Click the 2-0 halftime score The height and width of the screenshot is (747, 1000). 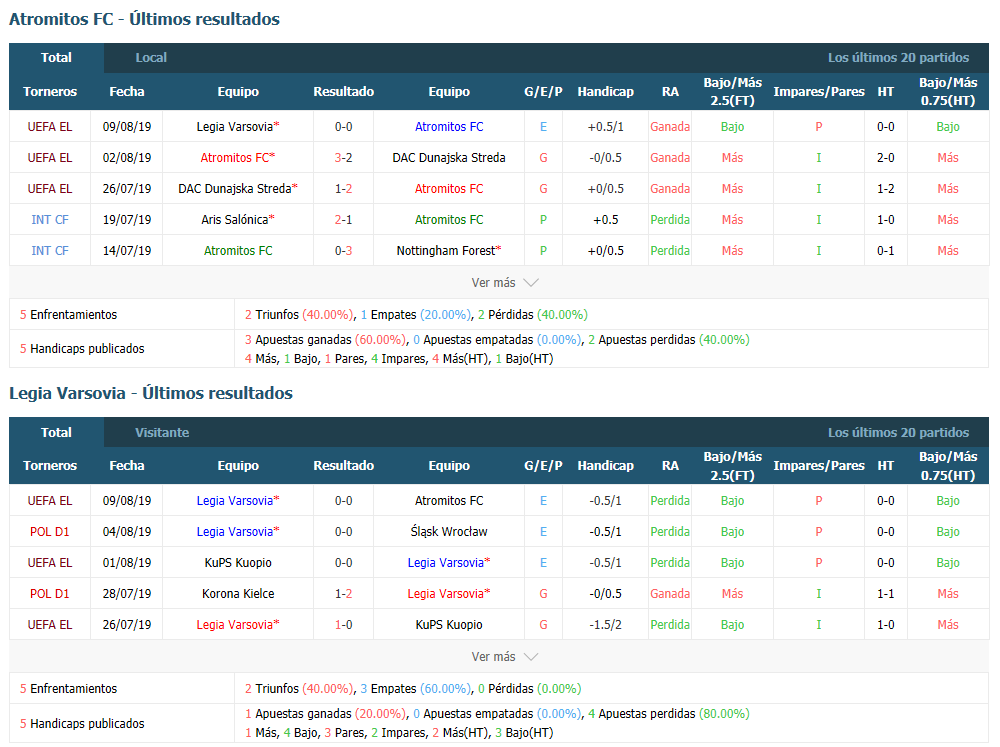click(x=885, y=158)
